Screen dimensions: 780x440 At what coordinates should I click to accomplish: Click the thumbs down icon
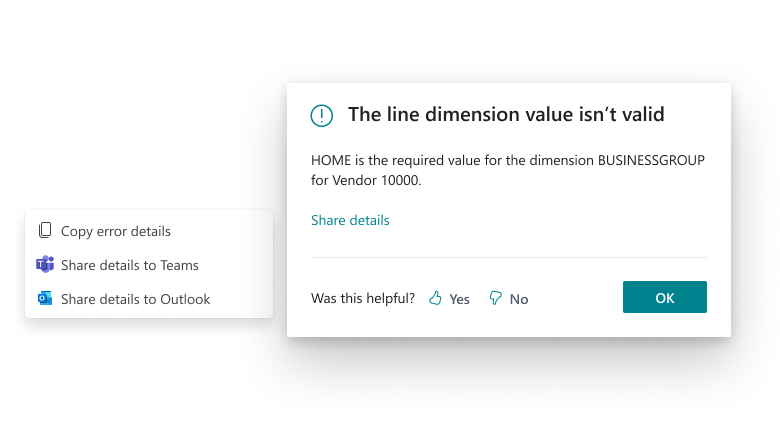[x=495, y=298]
